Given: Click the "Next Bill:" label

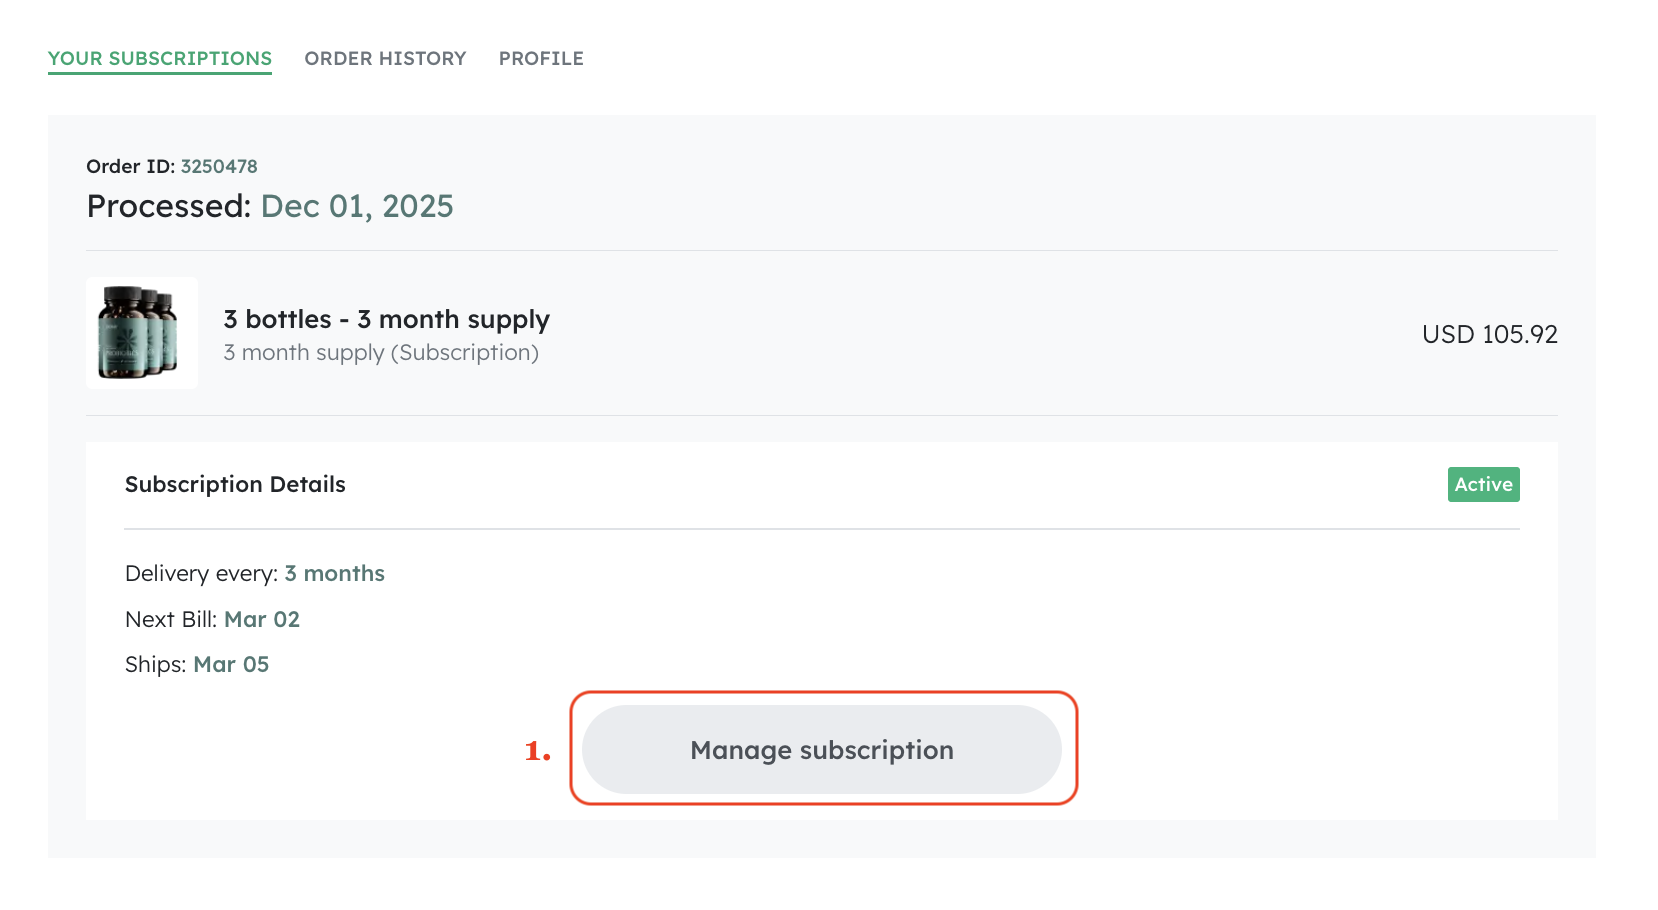Looking at the screenshot, I should pos(171,619).
